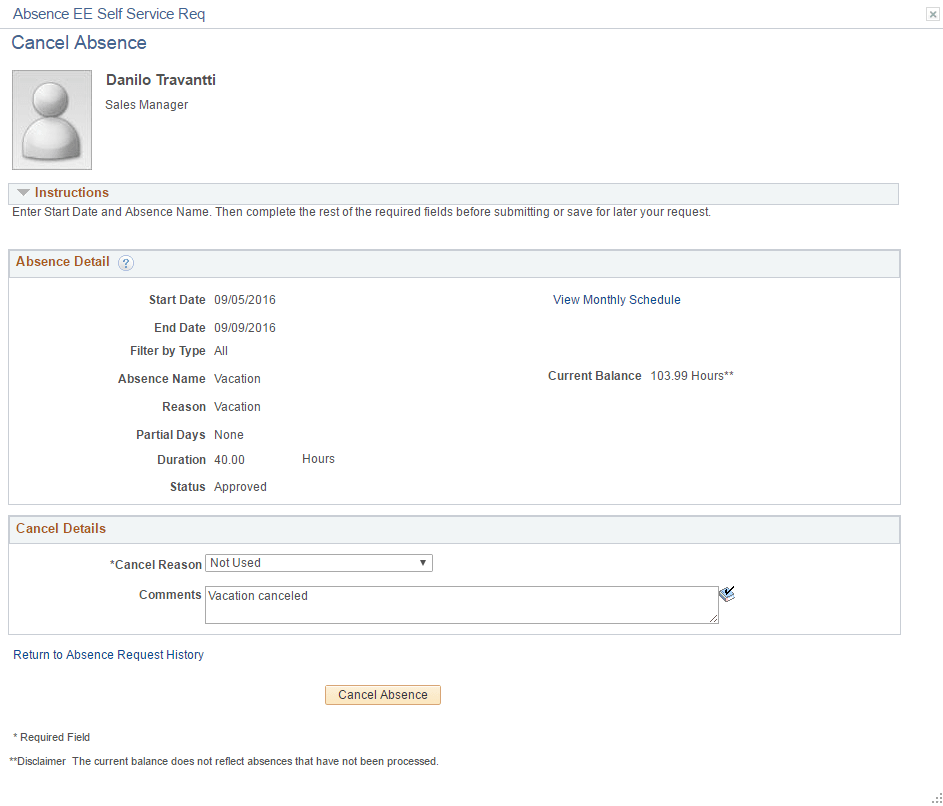943x806 pixels.
Task: Collapse the Instructions section triangle
Action: point(22,192)
